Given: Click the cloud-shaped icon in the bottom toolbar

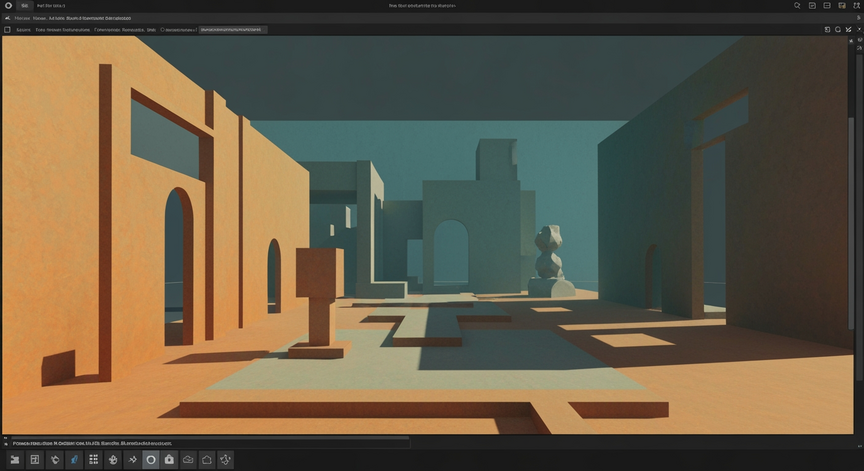Looking at the screenshot, I should pos(188,459).
